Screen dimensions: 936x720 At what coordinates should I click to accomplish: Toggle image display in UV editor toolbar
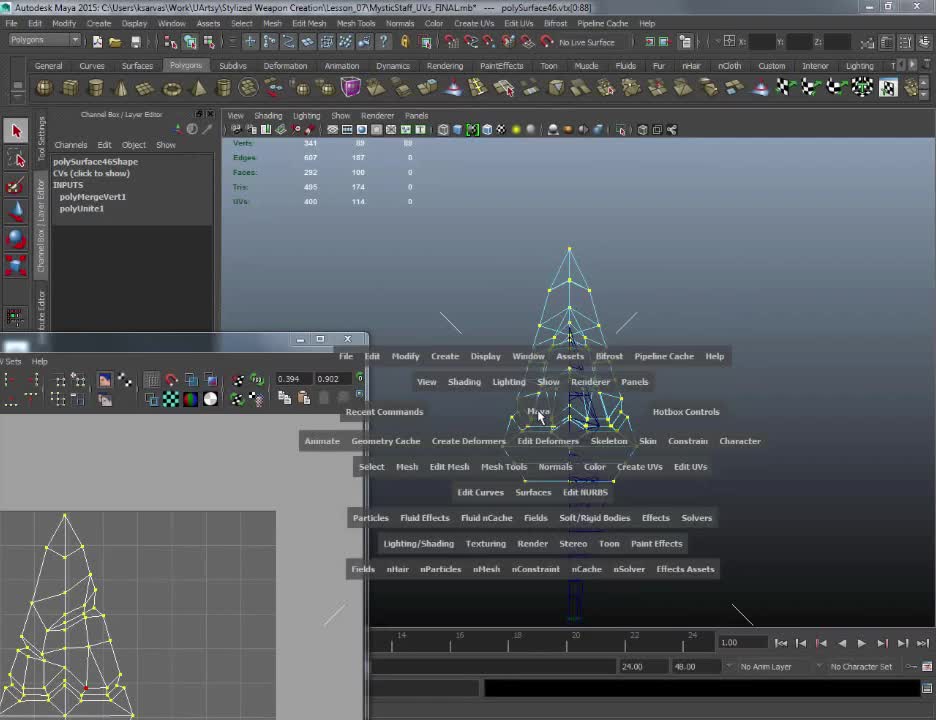pos(105,380)
